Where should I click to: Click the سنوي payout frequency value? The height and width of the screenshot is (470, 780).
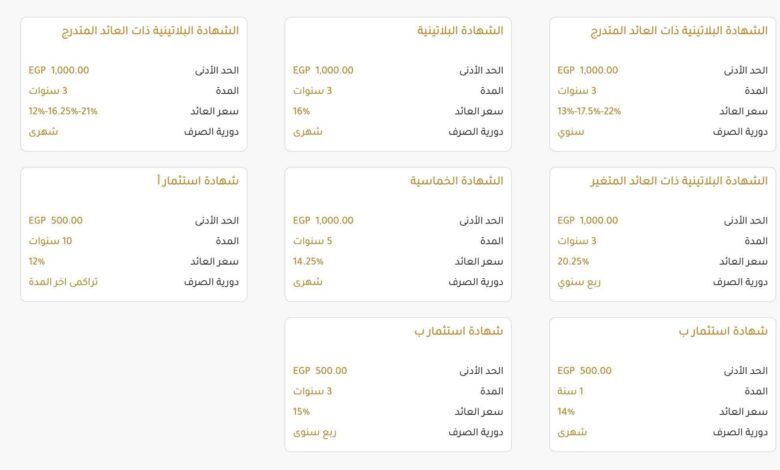pyautogui.click(x=571, y=132)
